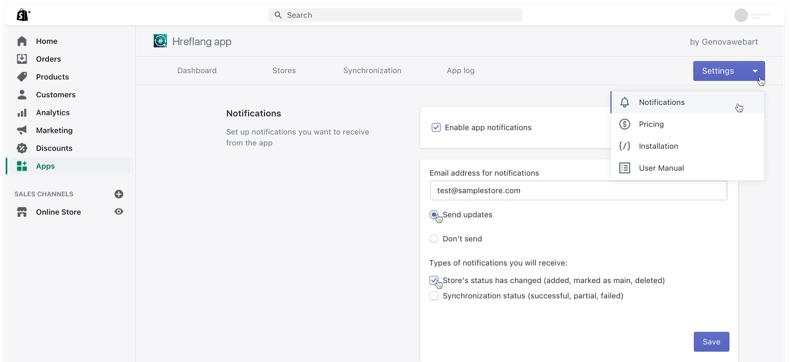Screen dimensions: 790x362
Task: Click the Settings button label
Action: [x=717, y=71]
